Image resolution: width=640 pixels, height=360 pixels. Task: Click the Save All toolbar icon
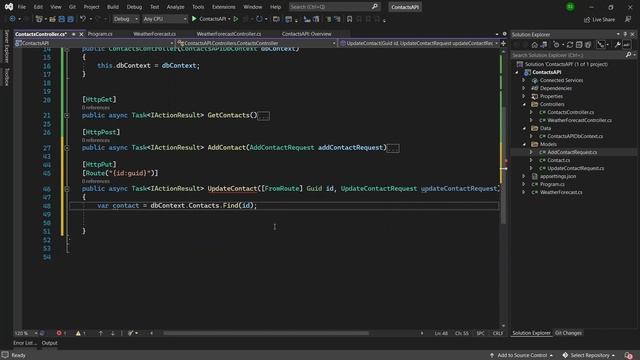pos(70,19)
